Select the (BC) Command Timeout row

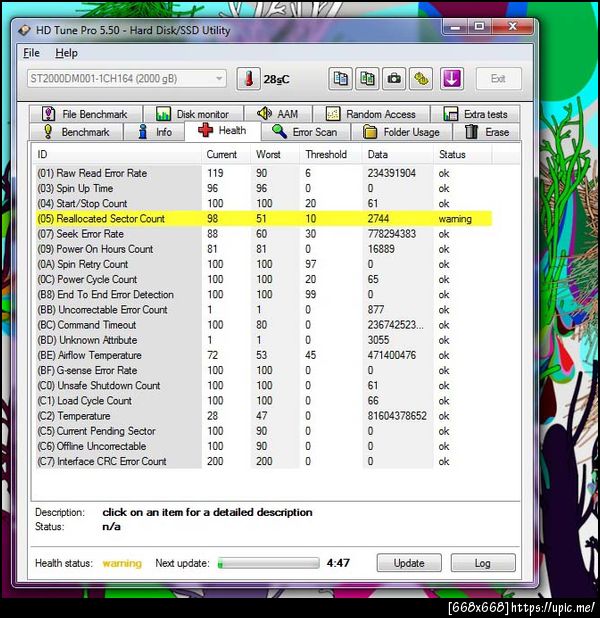point(263,325)
